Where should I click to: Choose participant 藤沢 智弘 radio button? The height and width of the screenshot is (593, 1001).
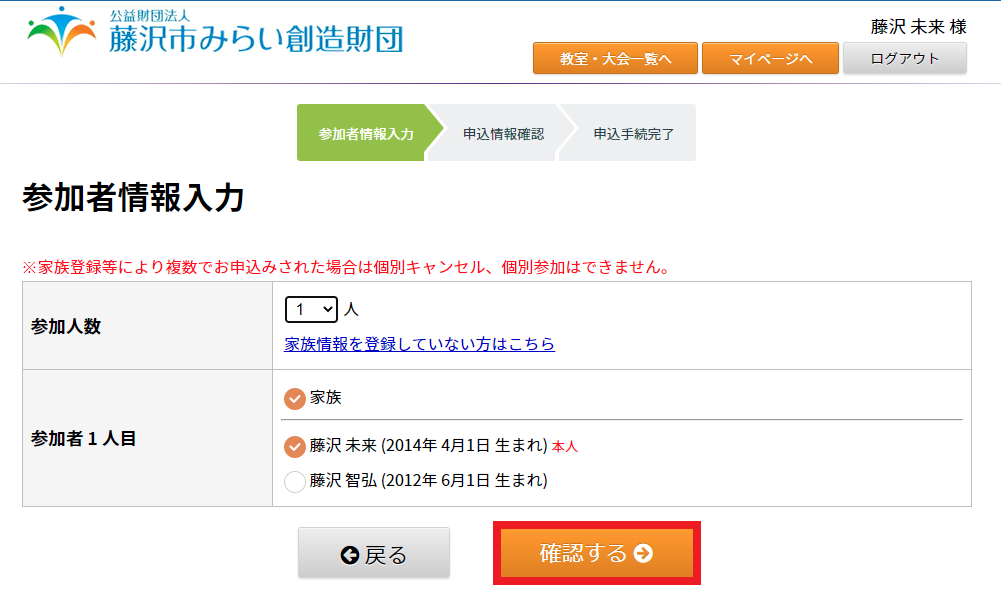click(295, 482)
